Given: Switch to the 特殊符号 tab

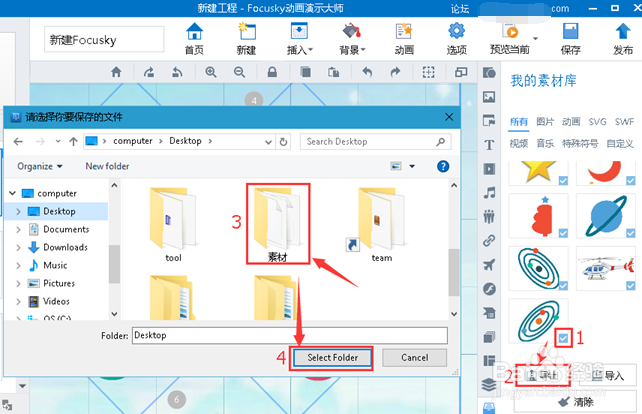Looking at the screenshot, I should click(x=580, y=143).
